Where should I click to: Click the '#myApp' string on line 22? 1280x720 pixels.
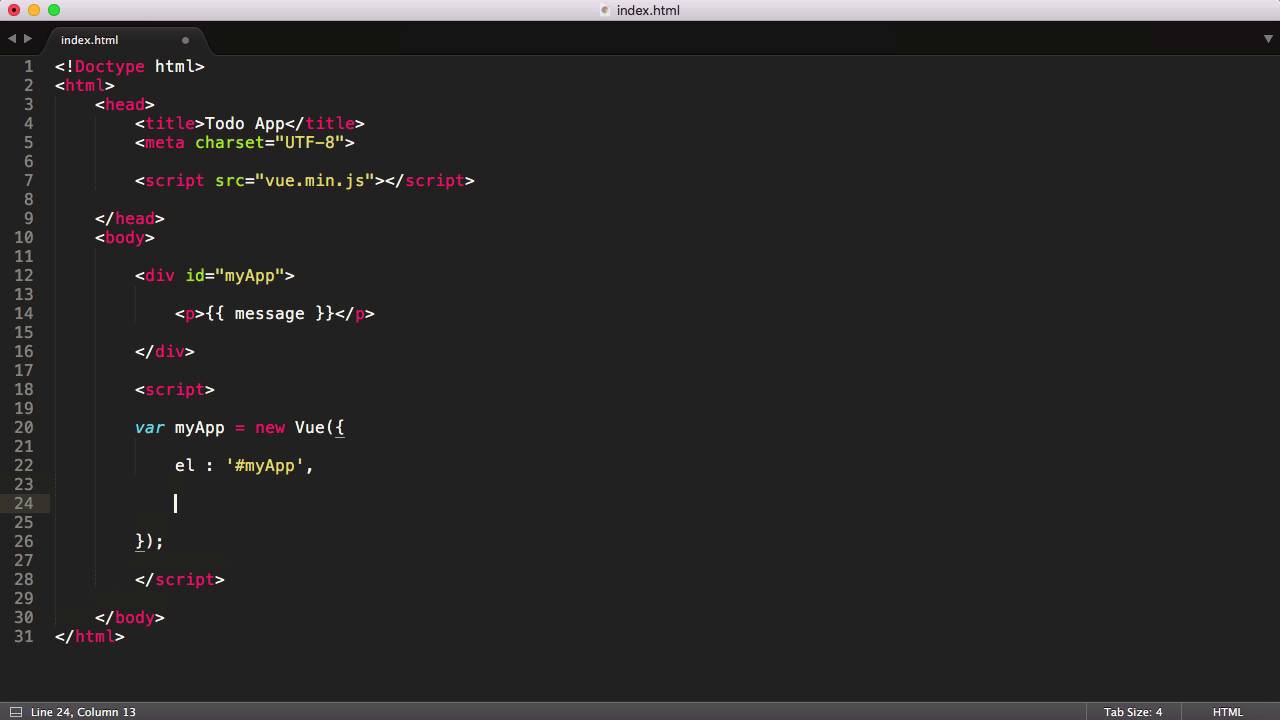[265, 465]
